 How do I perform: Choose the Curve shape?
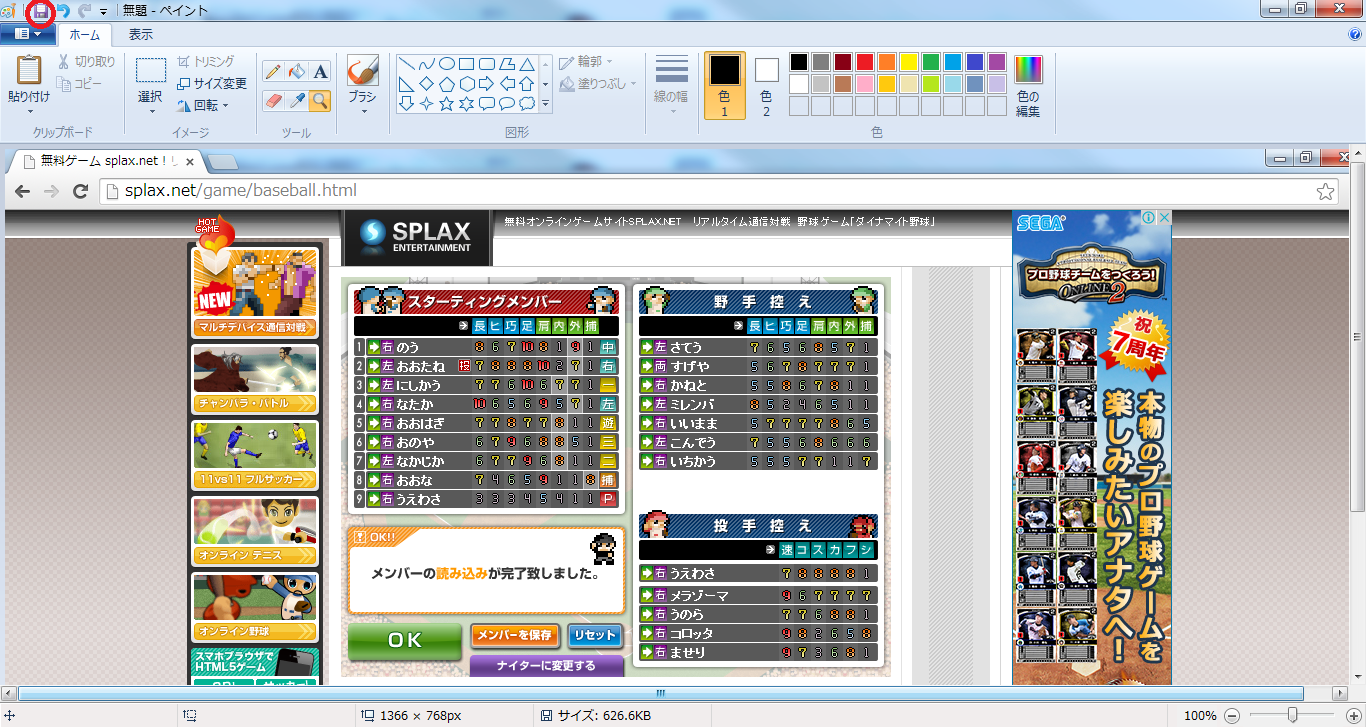tap(427, 64)
